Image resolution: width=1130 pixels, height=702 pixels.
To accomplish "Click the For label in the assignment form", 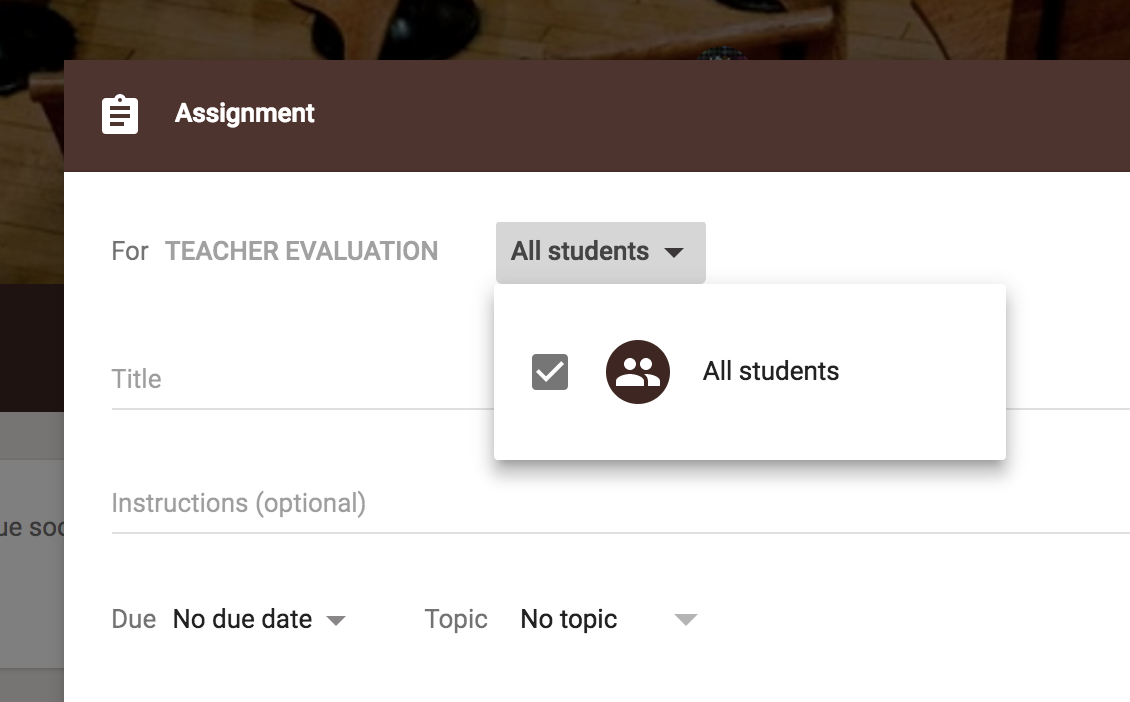I will [x=129, y=252].
